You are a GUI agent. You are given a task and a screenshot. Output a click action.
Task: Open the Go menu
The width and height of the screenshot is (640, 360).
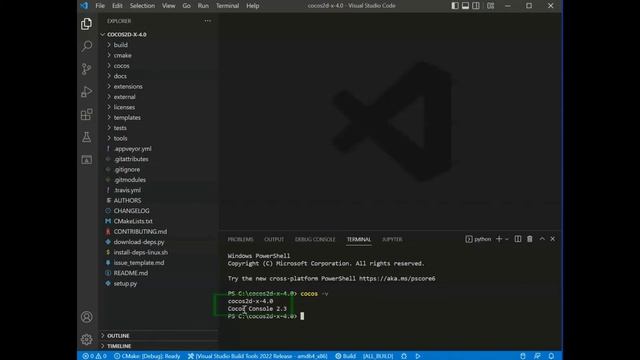pos(187,6)
